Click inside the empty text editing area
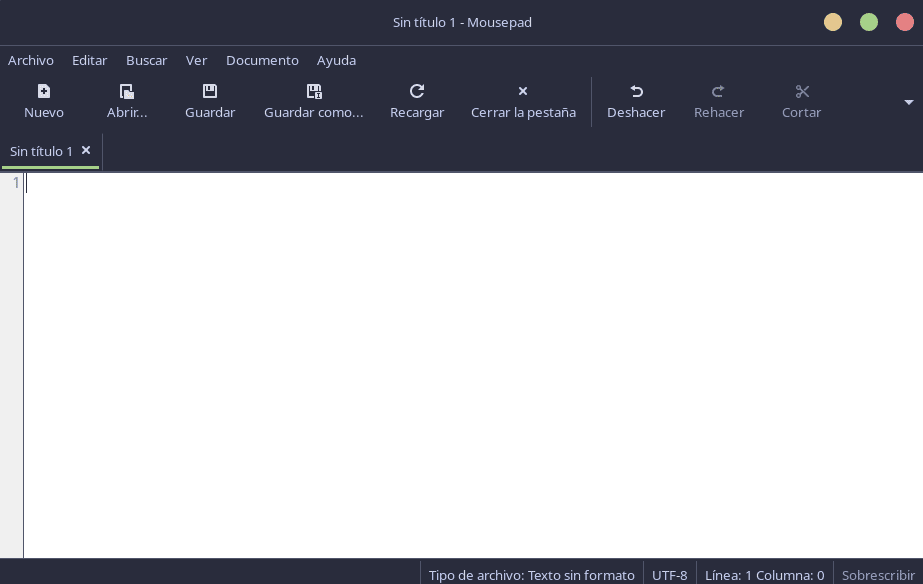923x584 pixels. point(470,360)
